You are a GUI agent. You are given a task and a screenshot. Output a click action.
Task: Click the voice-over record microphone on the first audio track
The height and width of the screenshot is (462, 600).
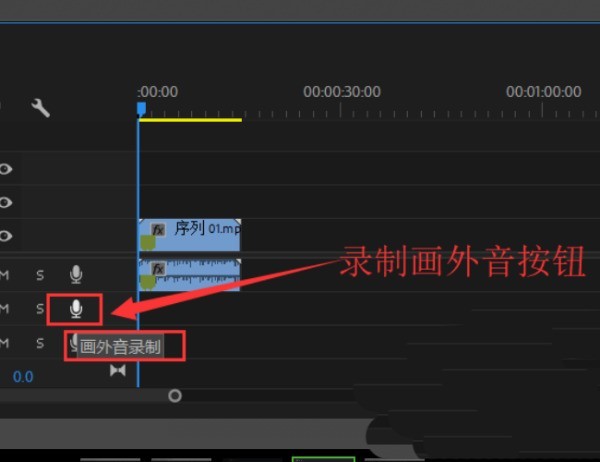click(76, 275)
